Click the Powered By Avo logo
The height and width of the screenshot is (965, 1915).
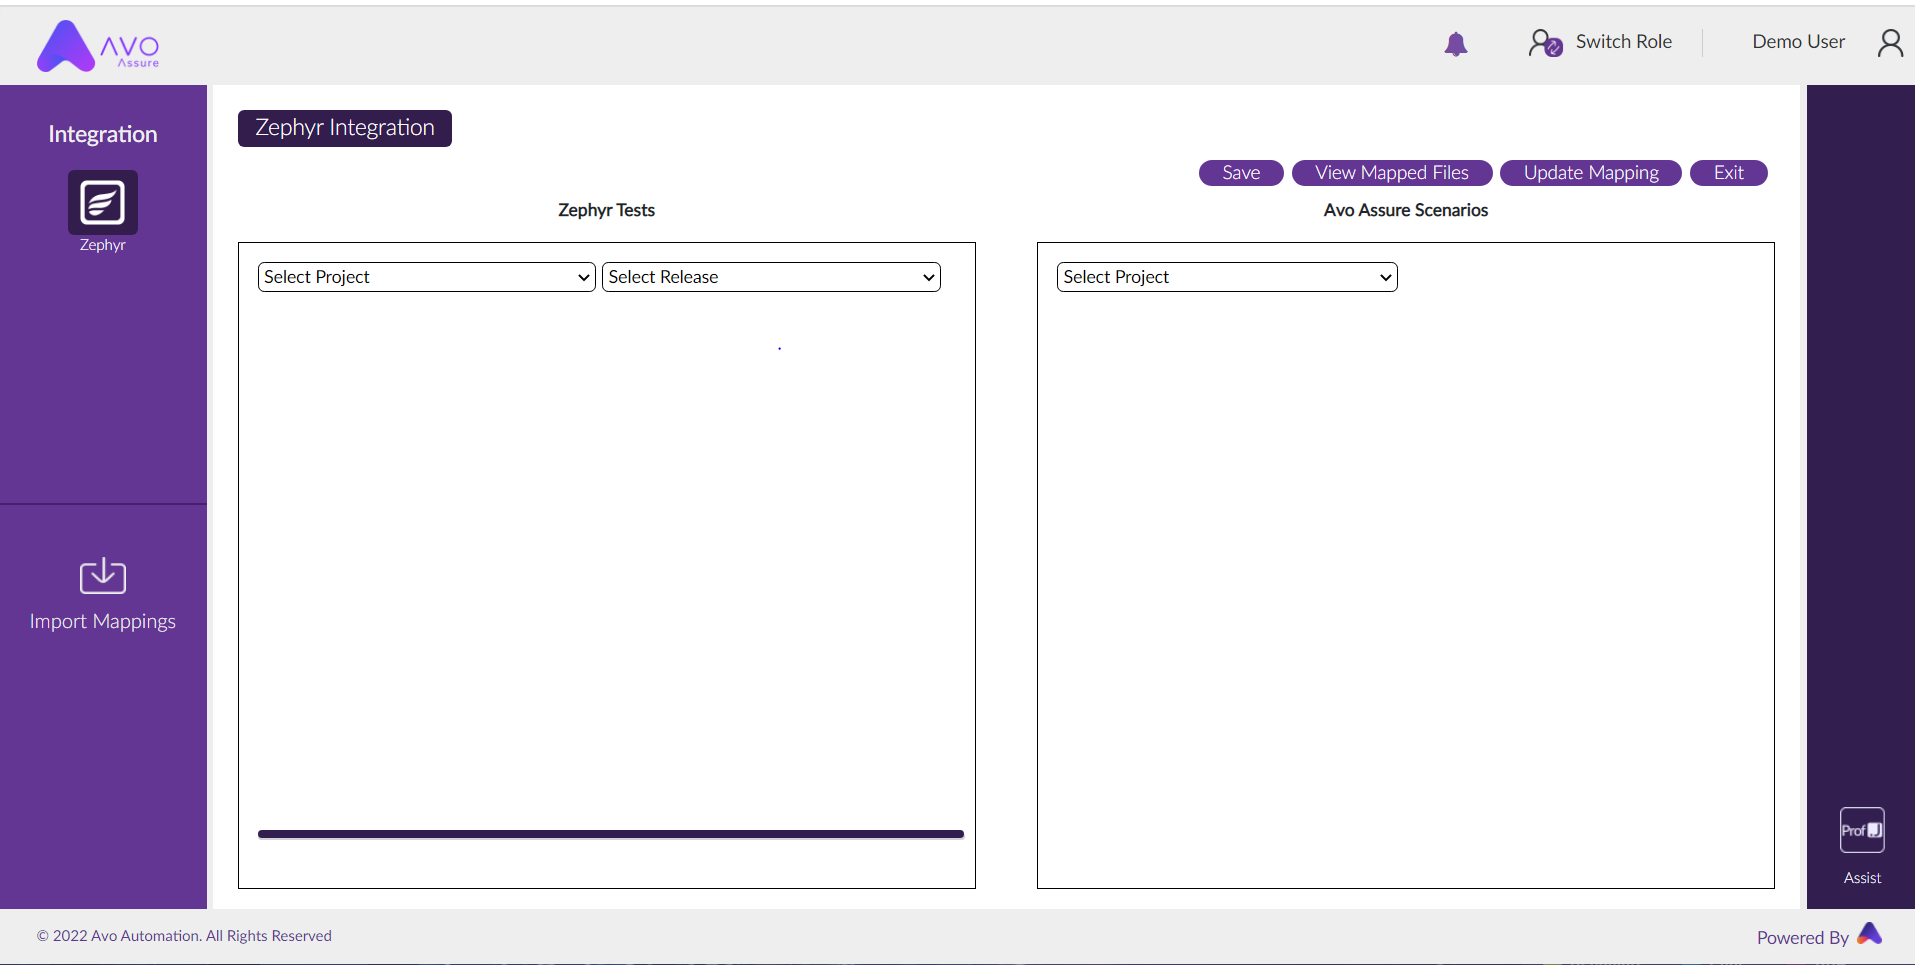pos(1870,934)
